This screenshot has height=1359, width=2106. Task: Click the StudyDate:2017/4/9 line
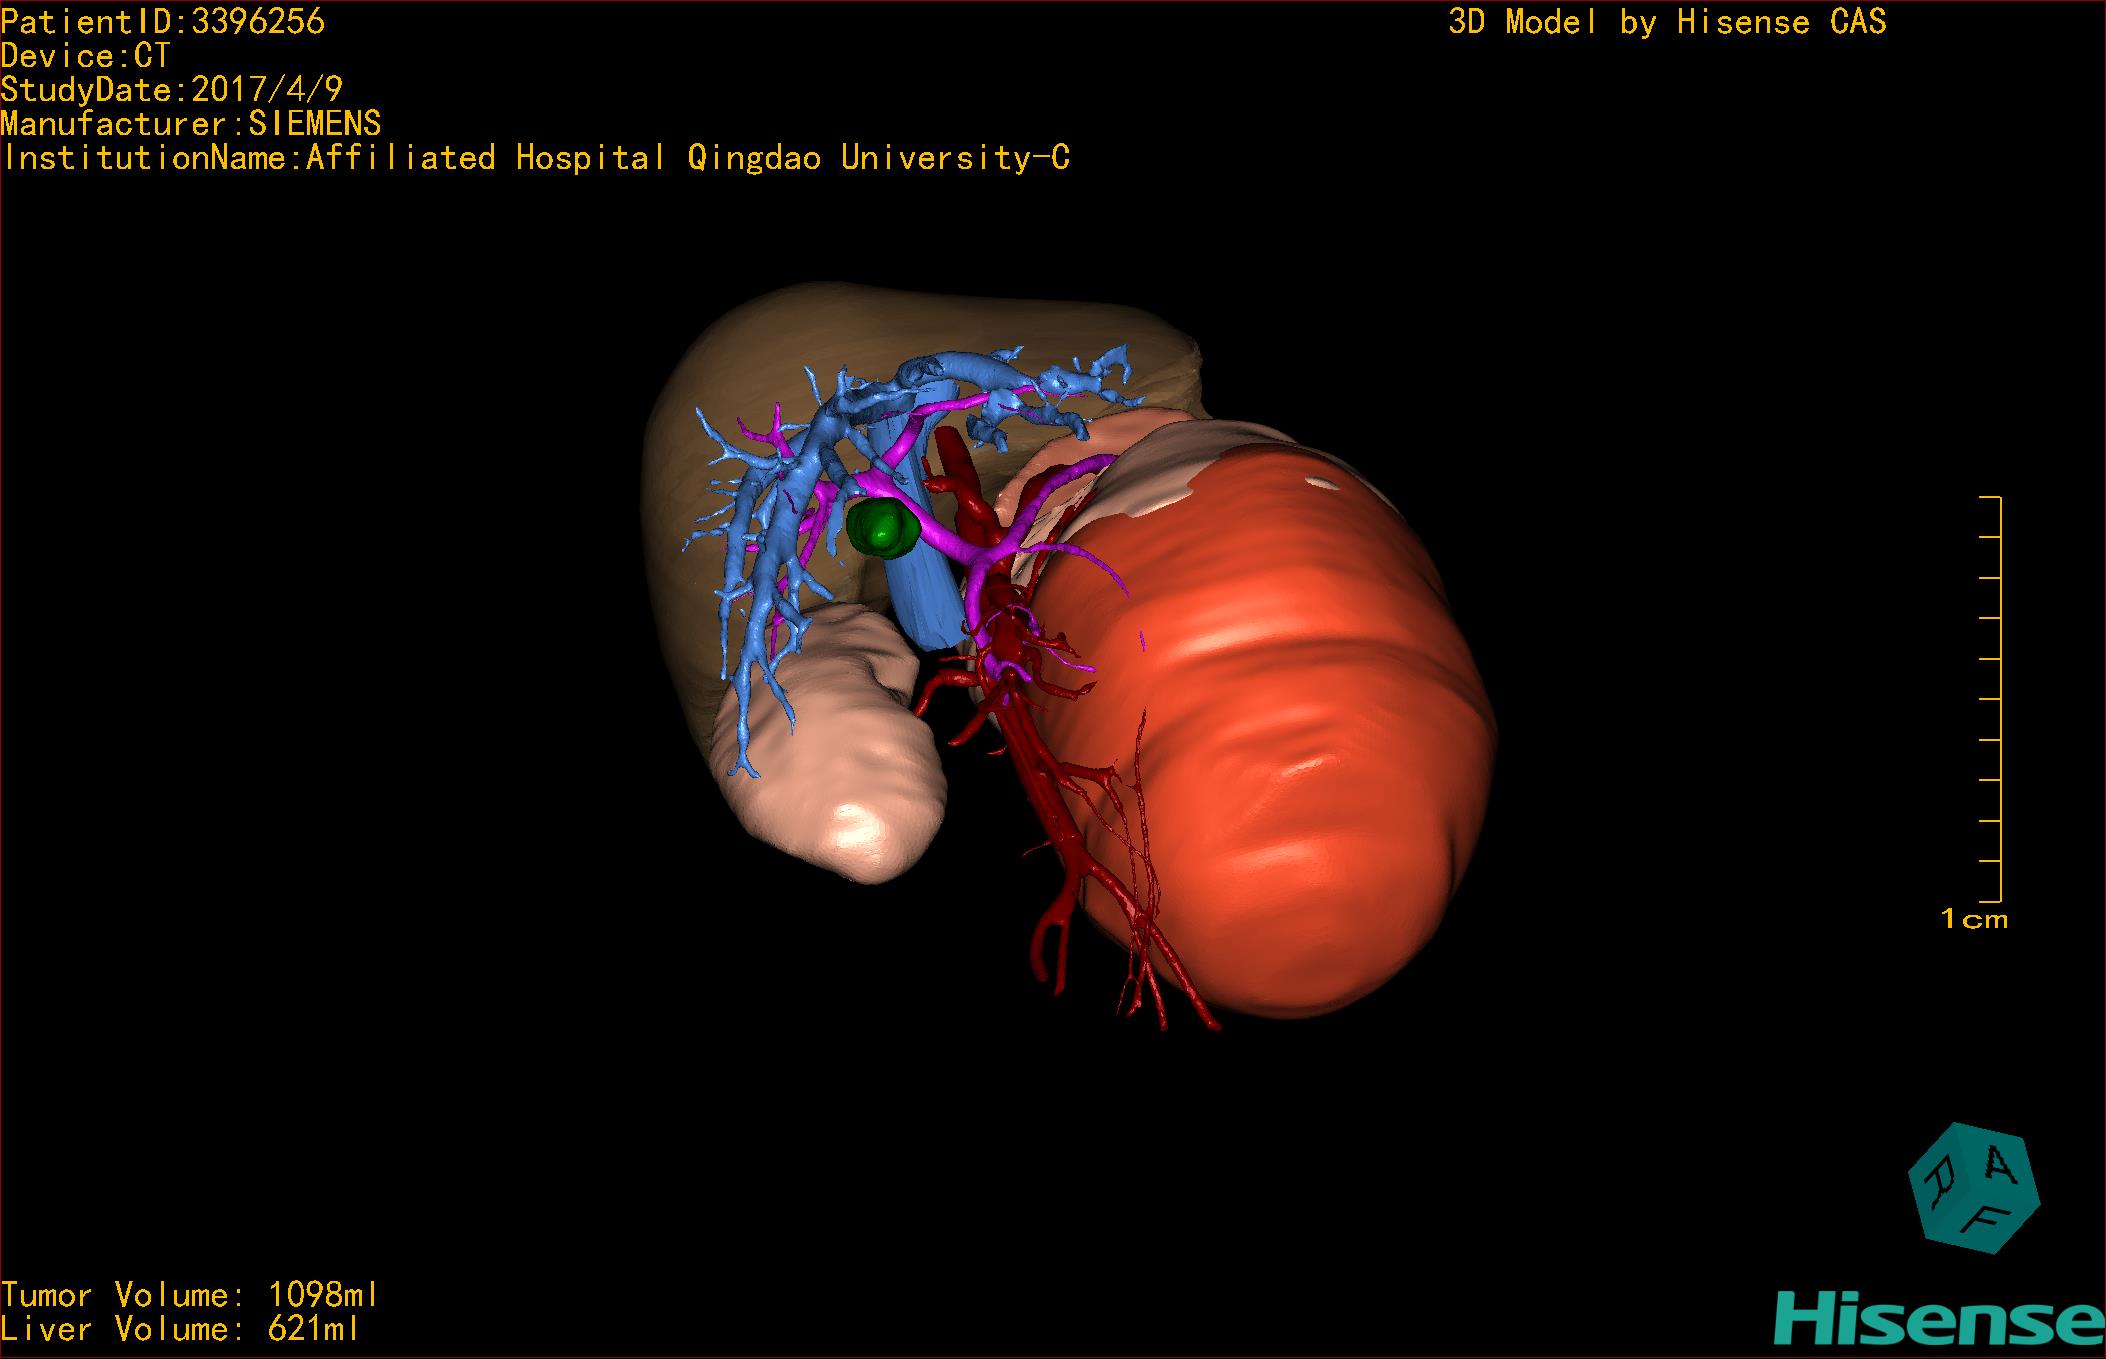(x=171, y=90)
